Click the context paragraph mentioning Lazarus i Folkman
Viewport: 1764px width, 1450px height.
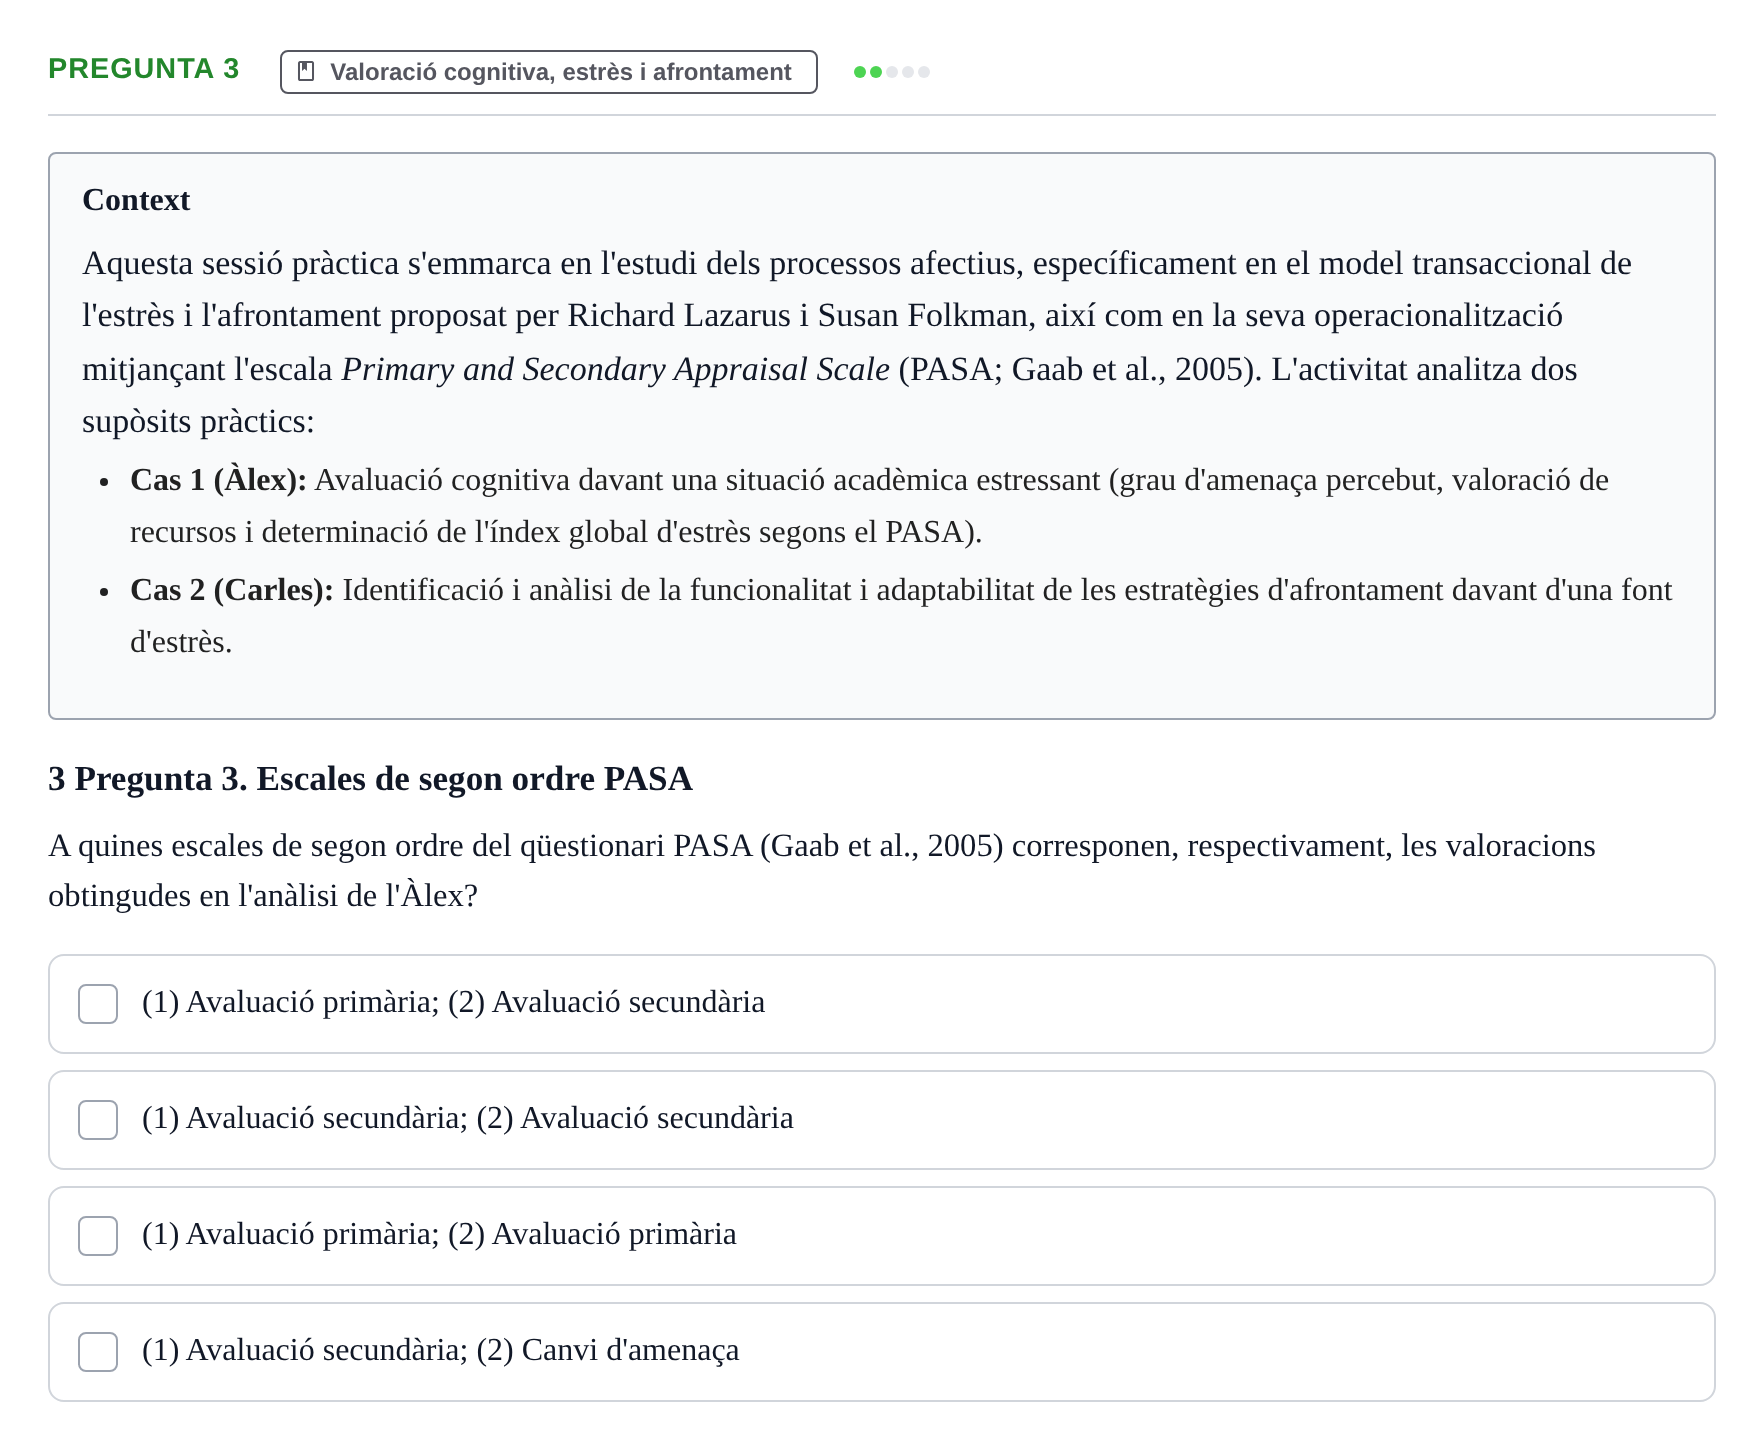(x=857, y=343)
